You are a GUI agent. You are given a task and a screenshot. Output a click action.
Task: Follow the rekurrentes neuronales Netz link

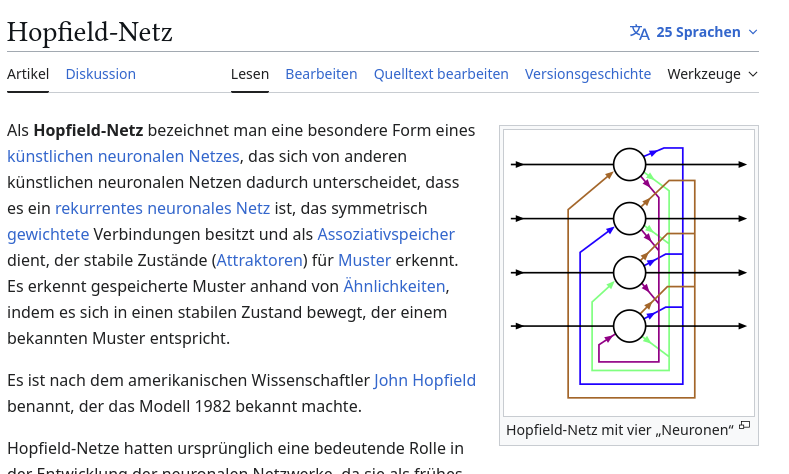tap(163, 208)
